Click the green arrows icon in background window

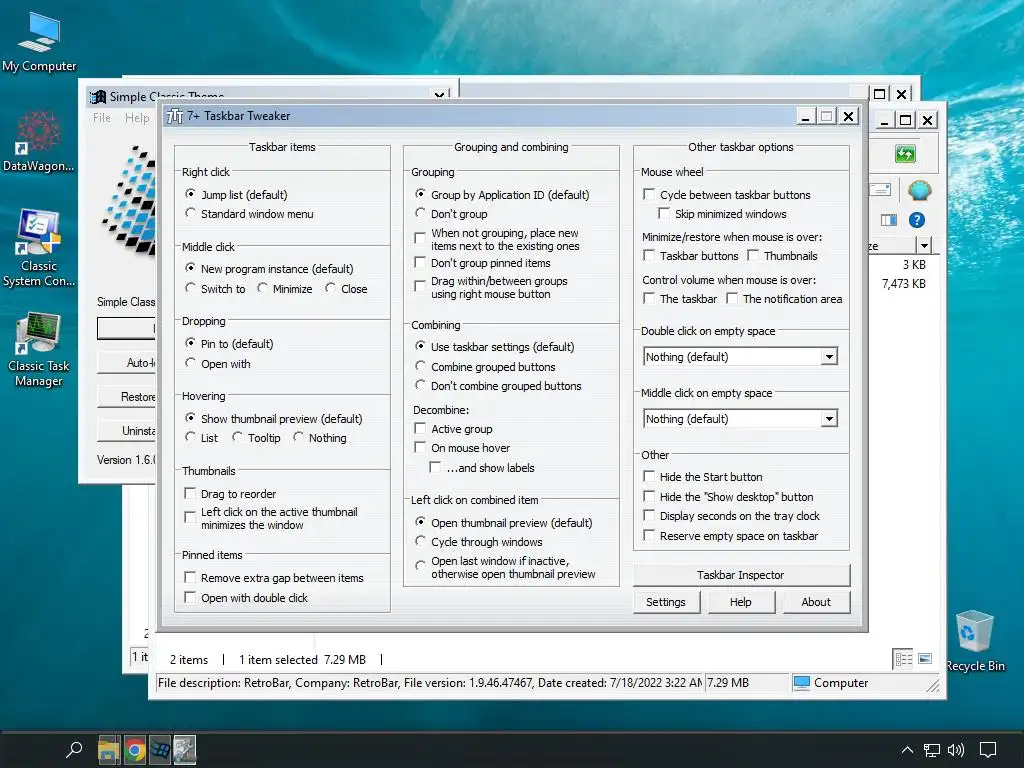tap(905, 154)
